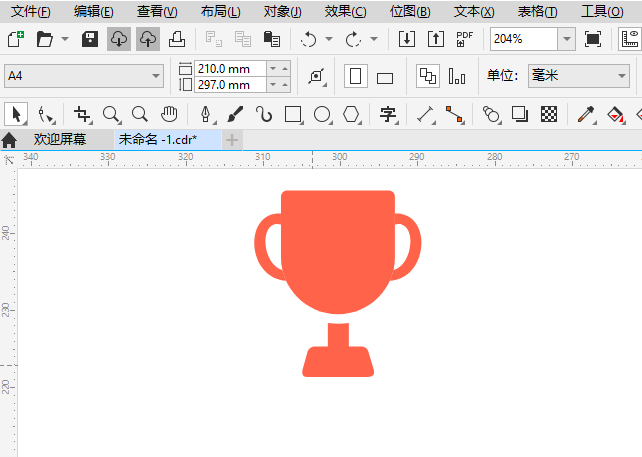
Task: Click the Import icon
Action: pyautogui.click(x=407, y=39)
